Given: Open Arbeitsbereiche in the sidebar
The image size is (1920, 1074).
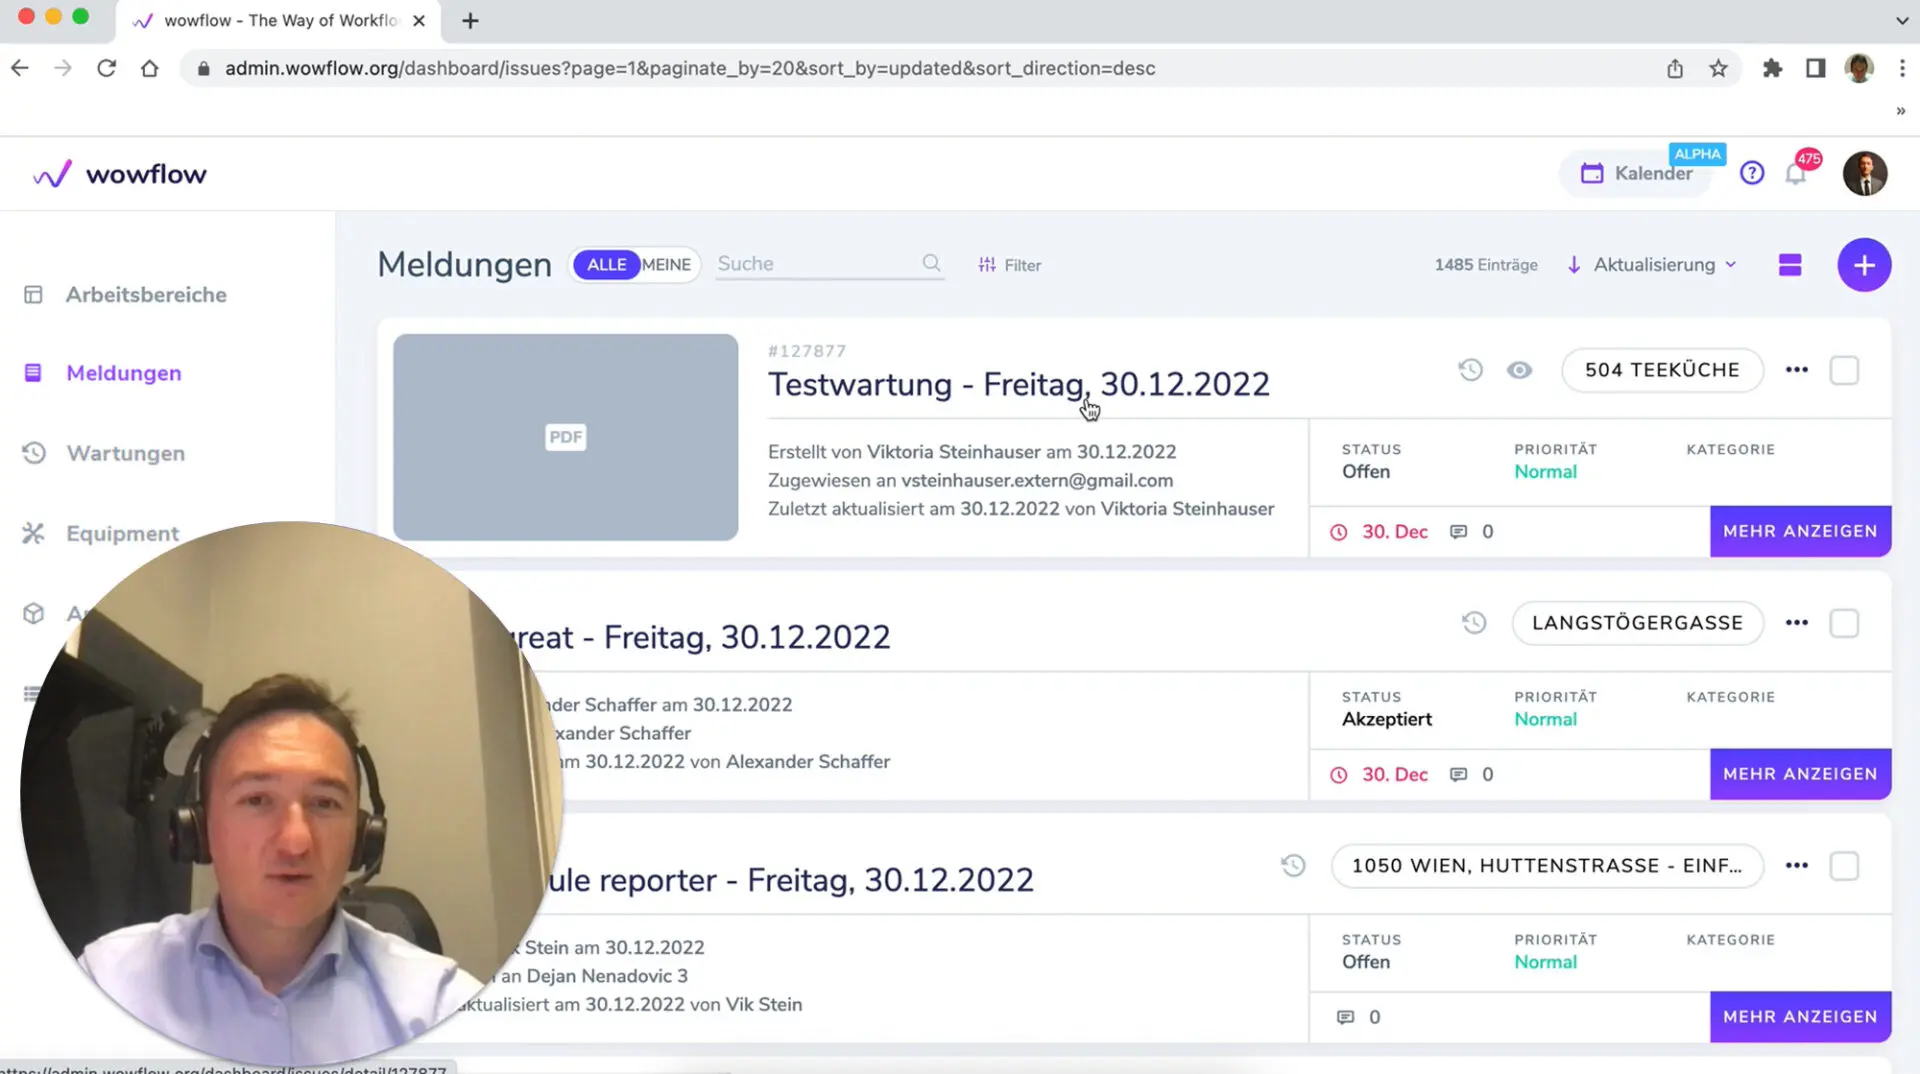Looking at the screenshot, I should tap(146, 295).
